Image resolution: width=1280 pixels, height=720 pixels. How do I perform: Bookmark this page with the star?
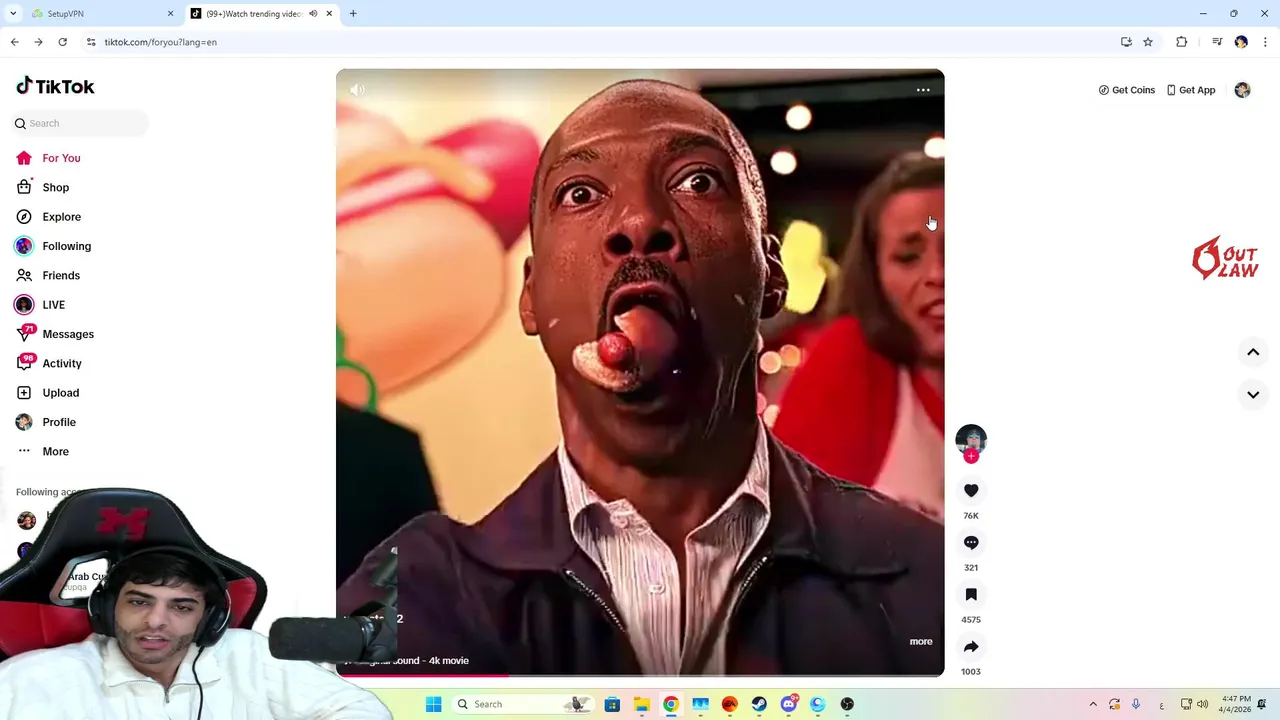1148,42
